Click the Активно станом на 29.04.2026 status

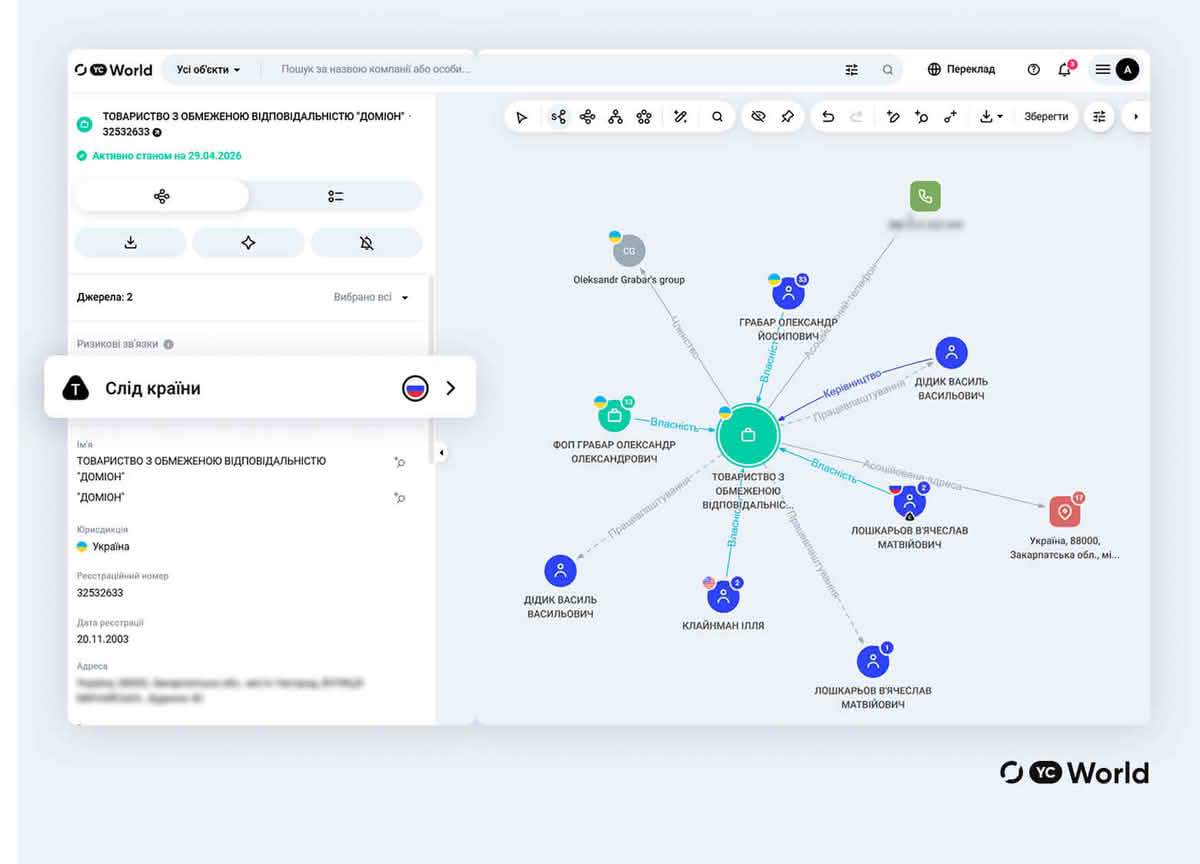(x=160, y=156)
